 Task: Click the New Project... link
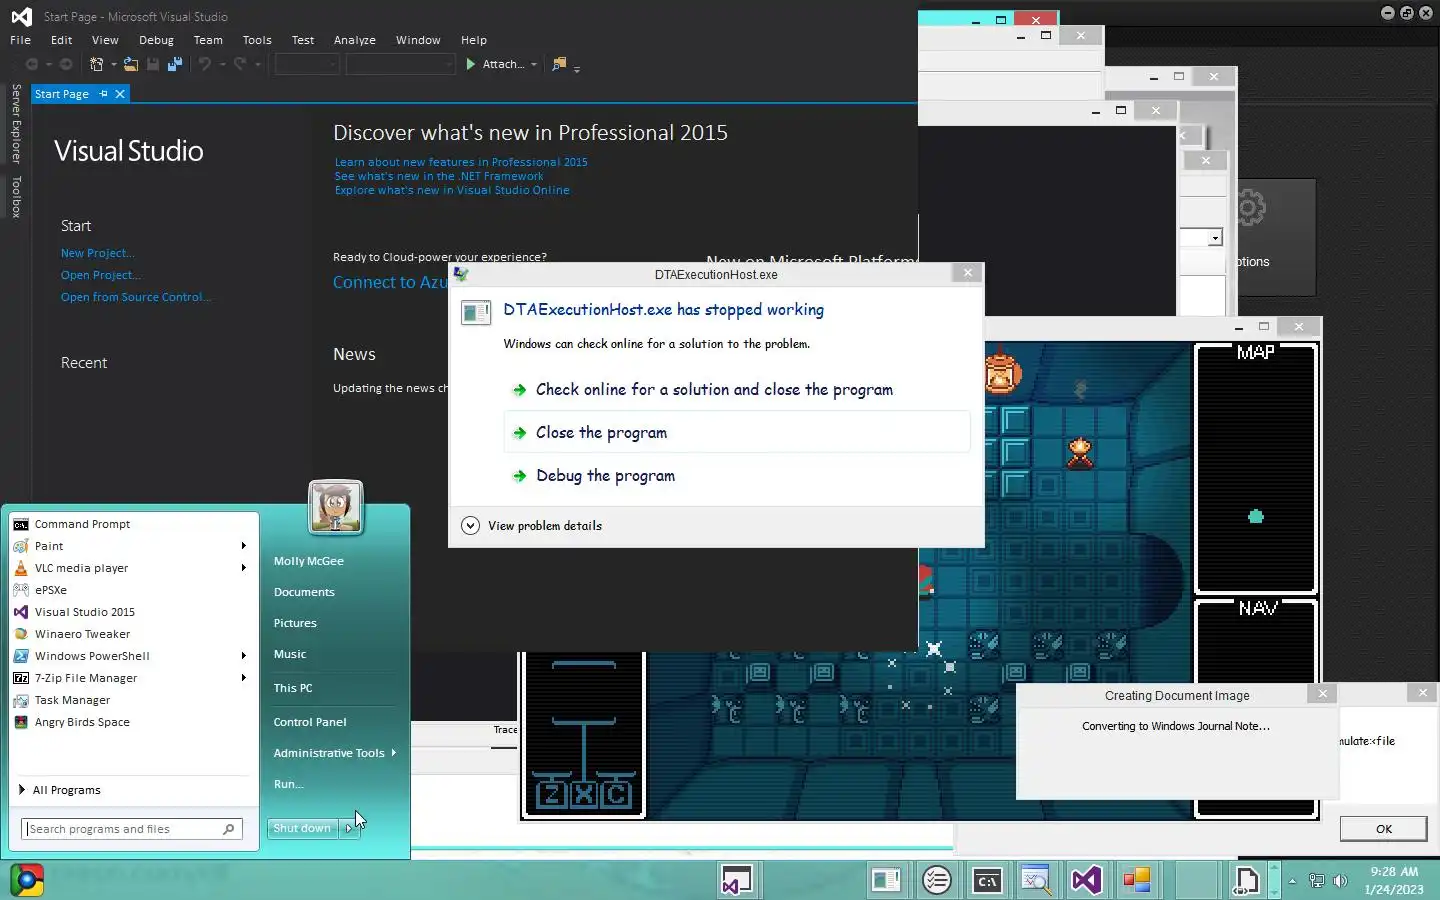click(97, 253)
